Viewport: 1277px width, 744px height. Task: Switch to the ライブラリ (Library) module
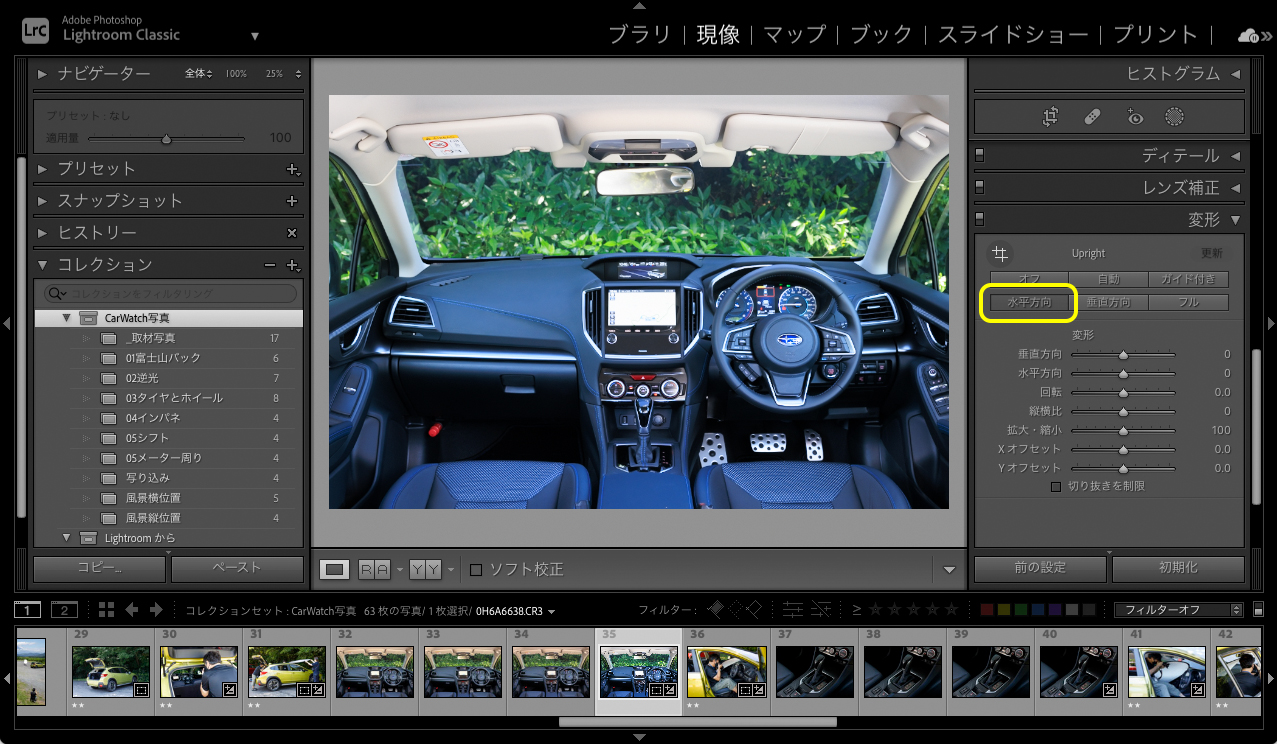coord(640,34)
